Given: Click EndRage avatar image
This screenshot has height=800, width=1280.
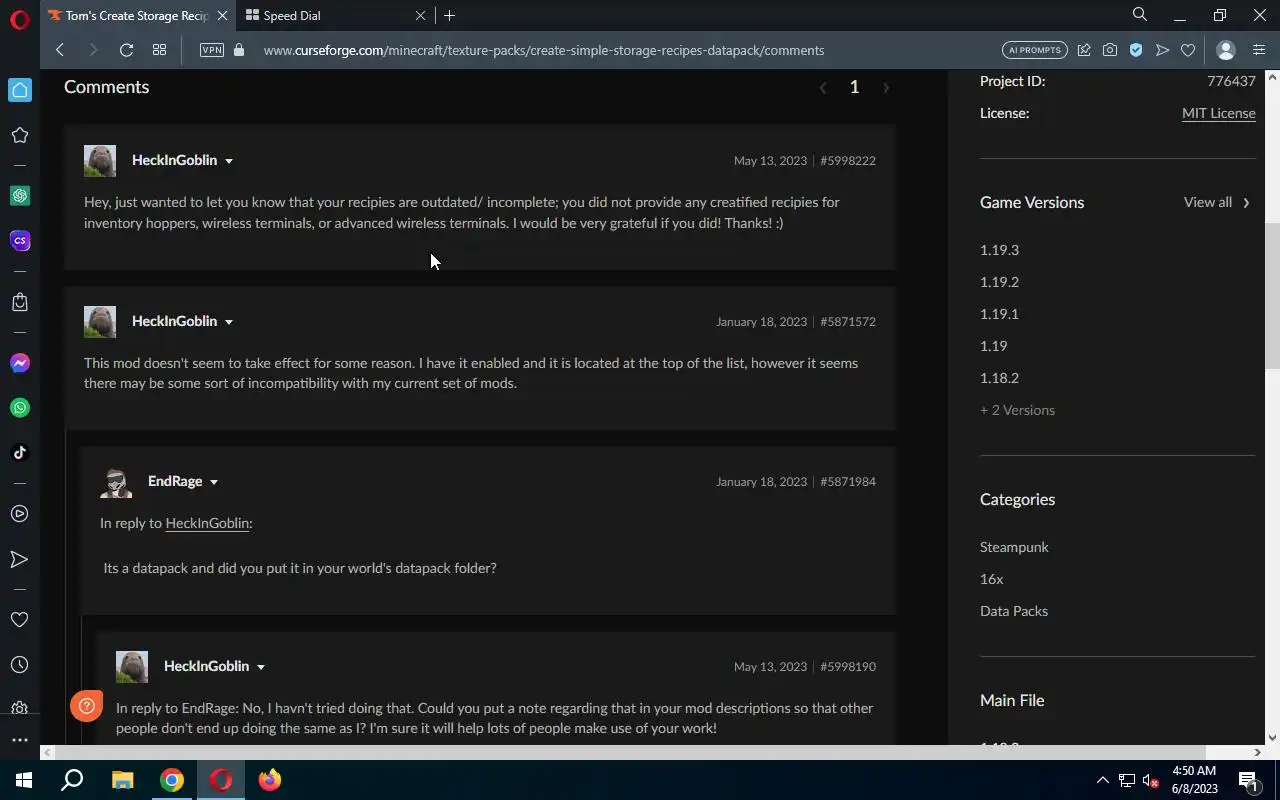Looking at the screenshot, I should pyautogui.click(x=116, y=482).
